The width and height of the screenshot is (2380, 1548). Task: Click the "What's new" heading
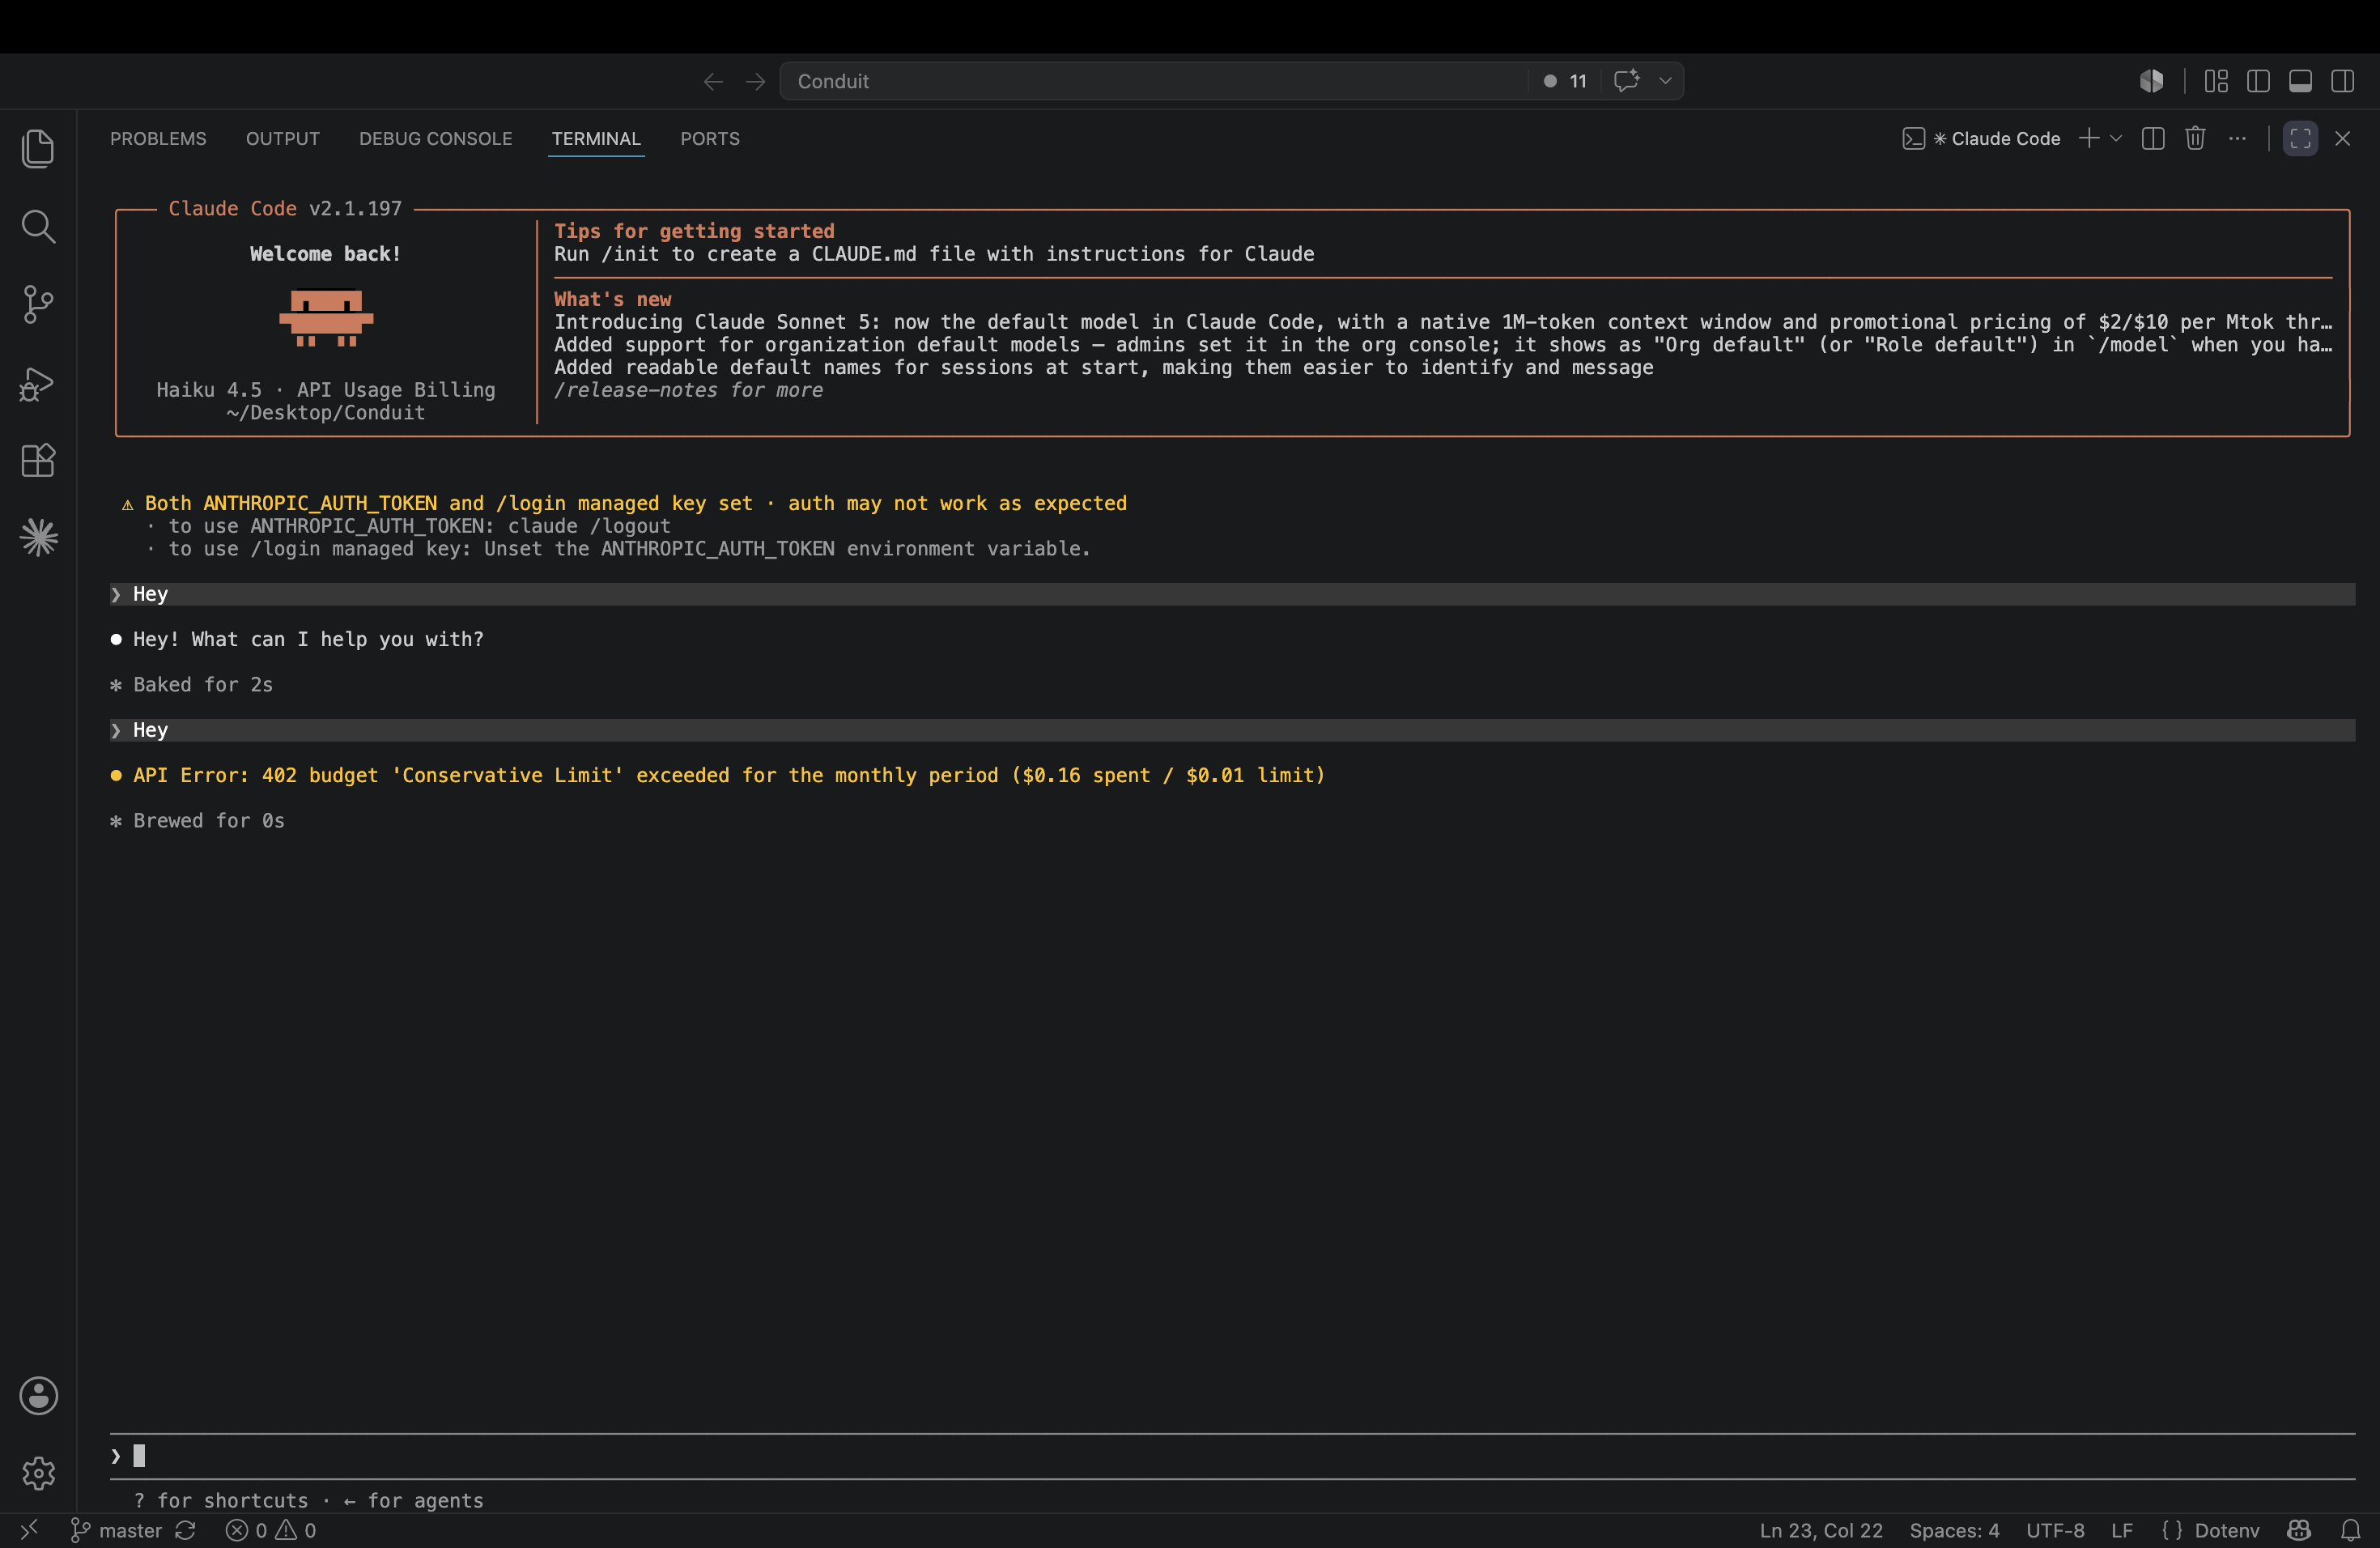coord(613,299)
